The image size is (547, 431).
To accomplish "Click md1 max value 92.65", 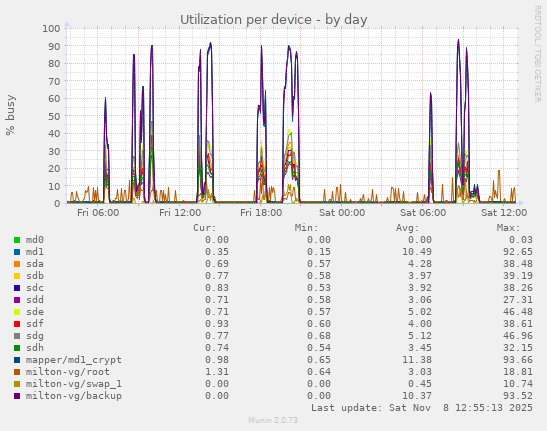I will pos(518,252).
